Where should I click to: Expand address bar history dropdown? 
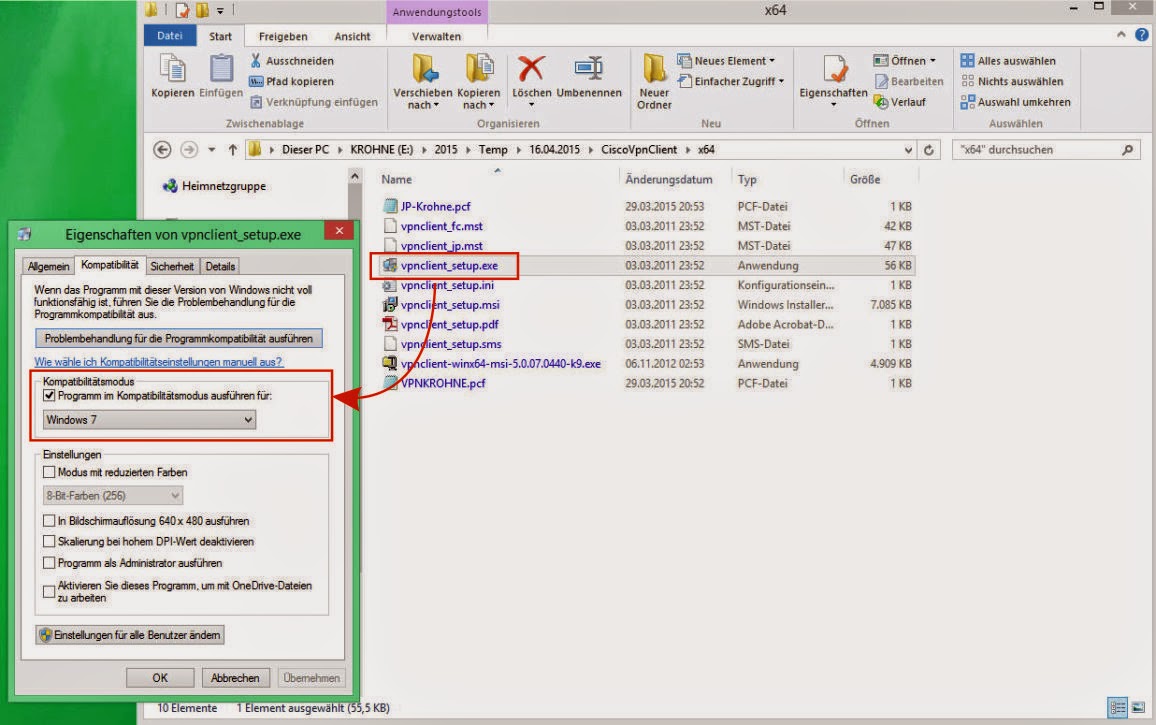tap(908, 150)
